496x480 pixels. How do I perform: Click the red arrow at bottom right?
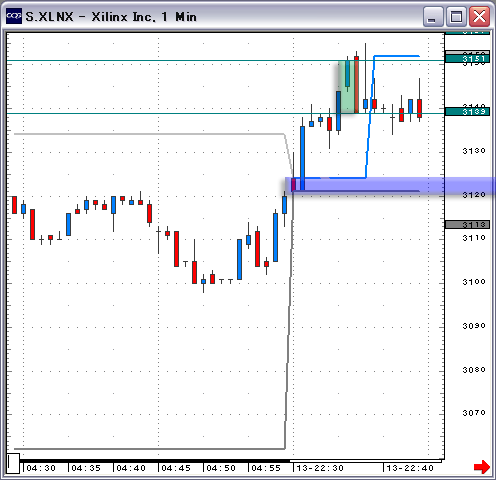(x=482, y=467)
